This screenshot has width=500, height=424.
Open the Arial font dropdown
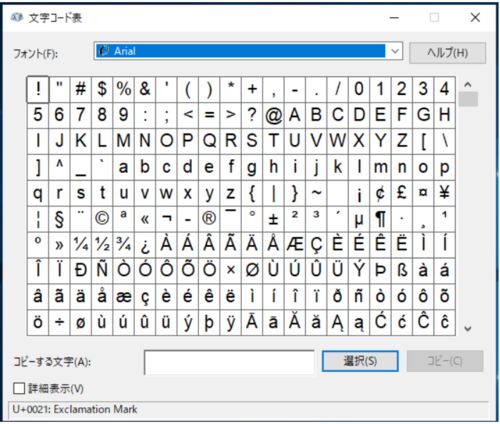point(395,51)
